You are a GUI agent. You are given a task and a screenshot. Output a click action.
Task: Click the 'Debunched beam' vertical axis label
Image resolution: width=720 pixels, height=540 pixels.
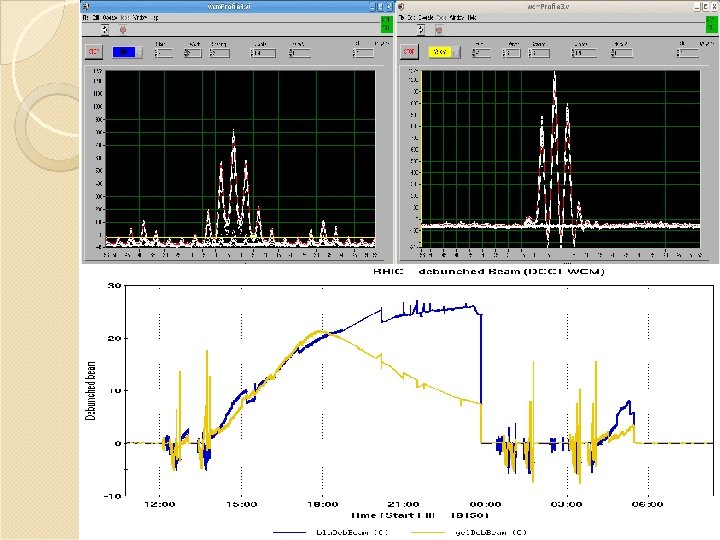point(90,391)
